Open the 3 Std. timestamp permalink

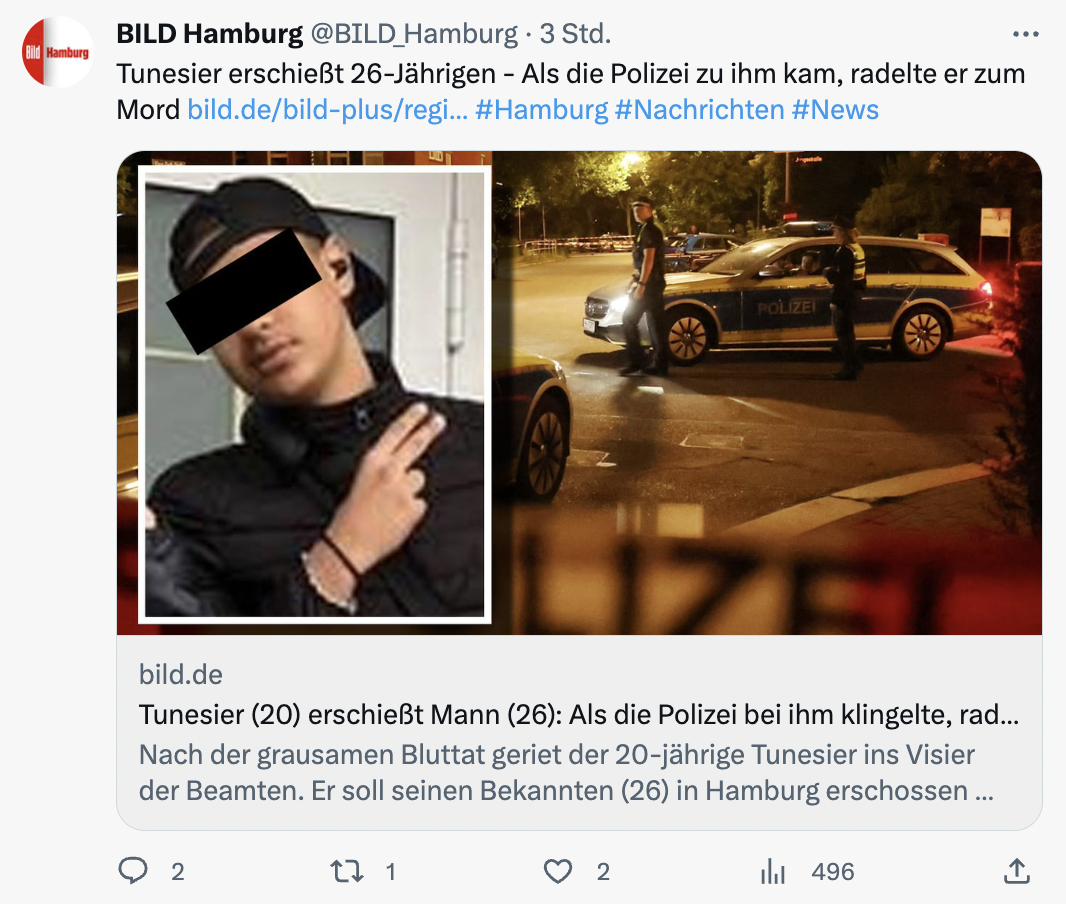point(575,33)
